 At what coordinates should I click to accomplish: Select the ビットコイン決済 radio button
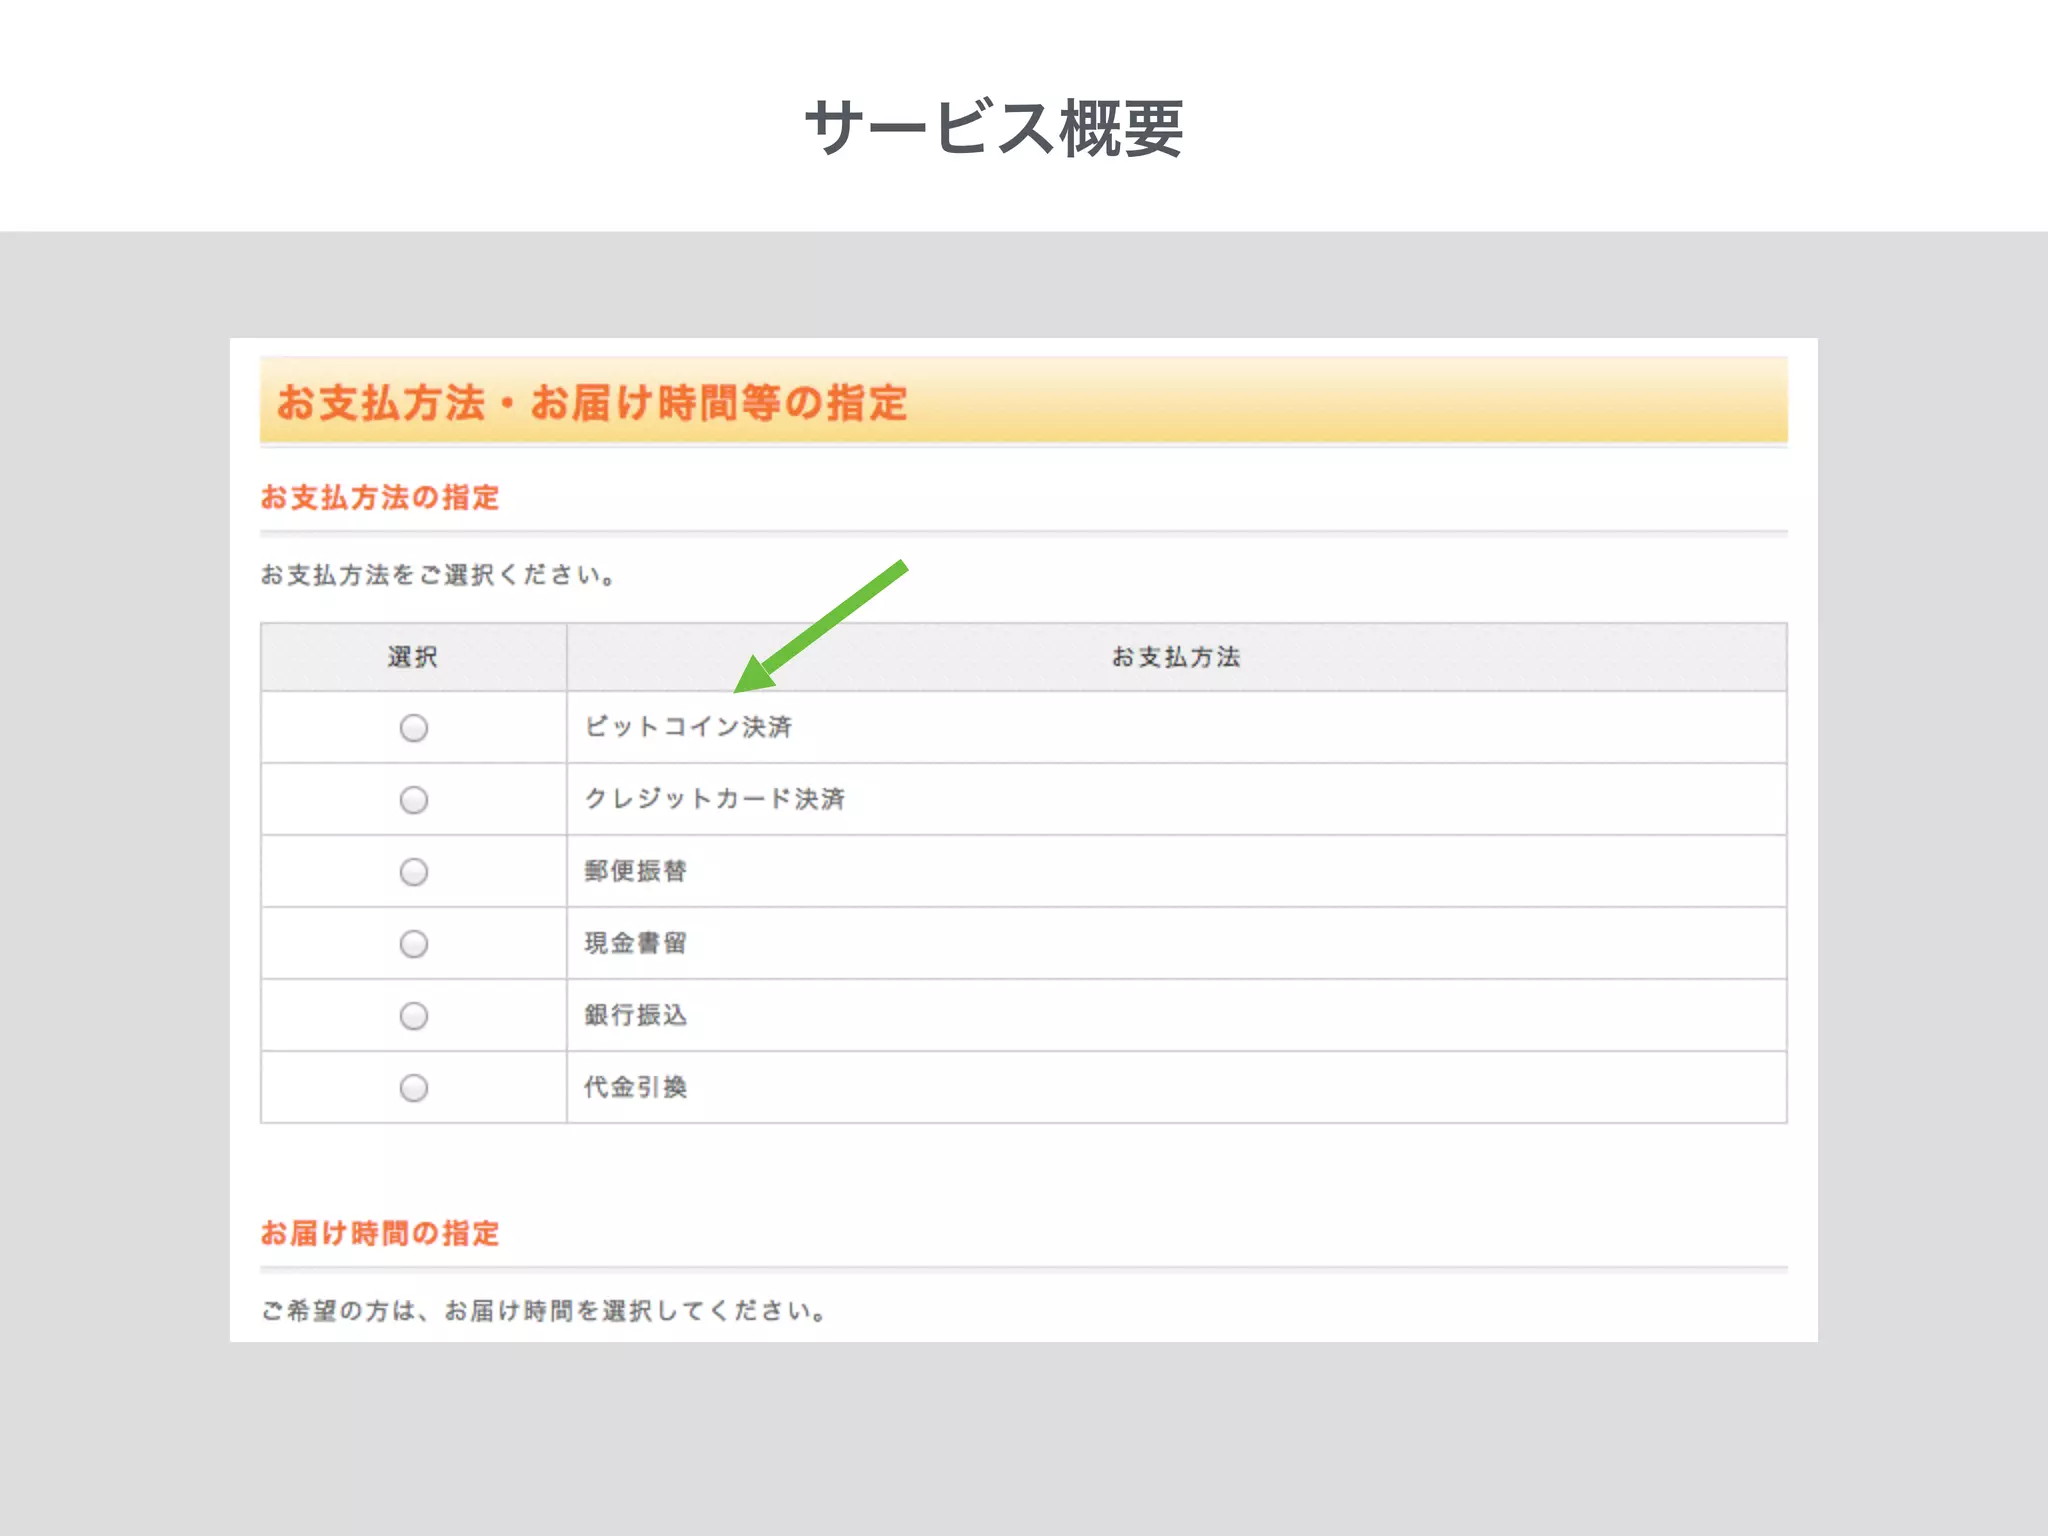[414, 728]
